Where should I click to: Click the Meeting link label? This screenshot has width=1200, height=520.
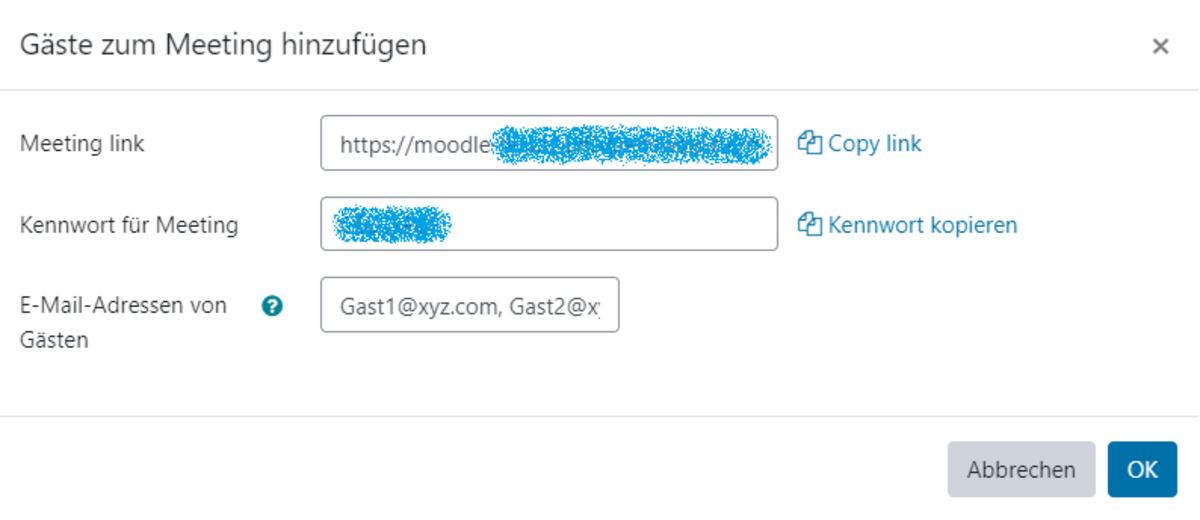coord(82,144)
